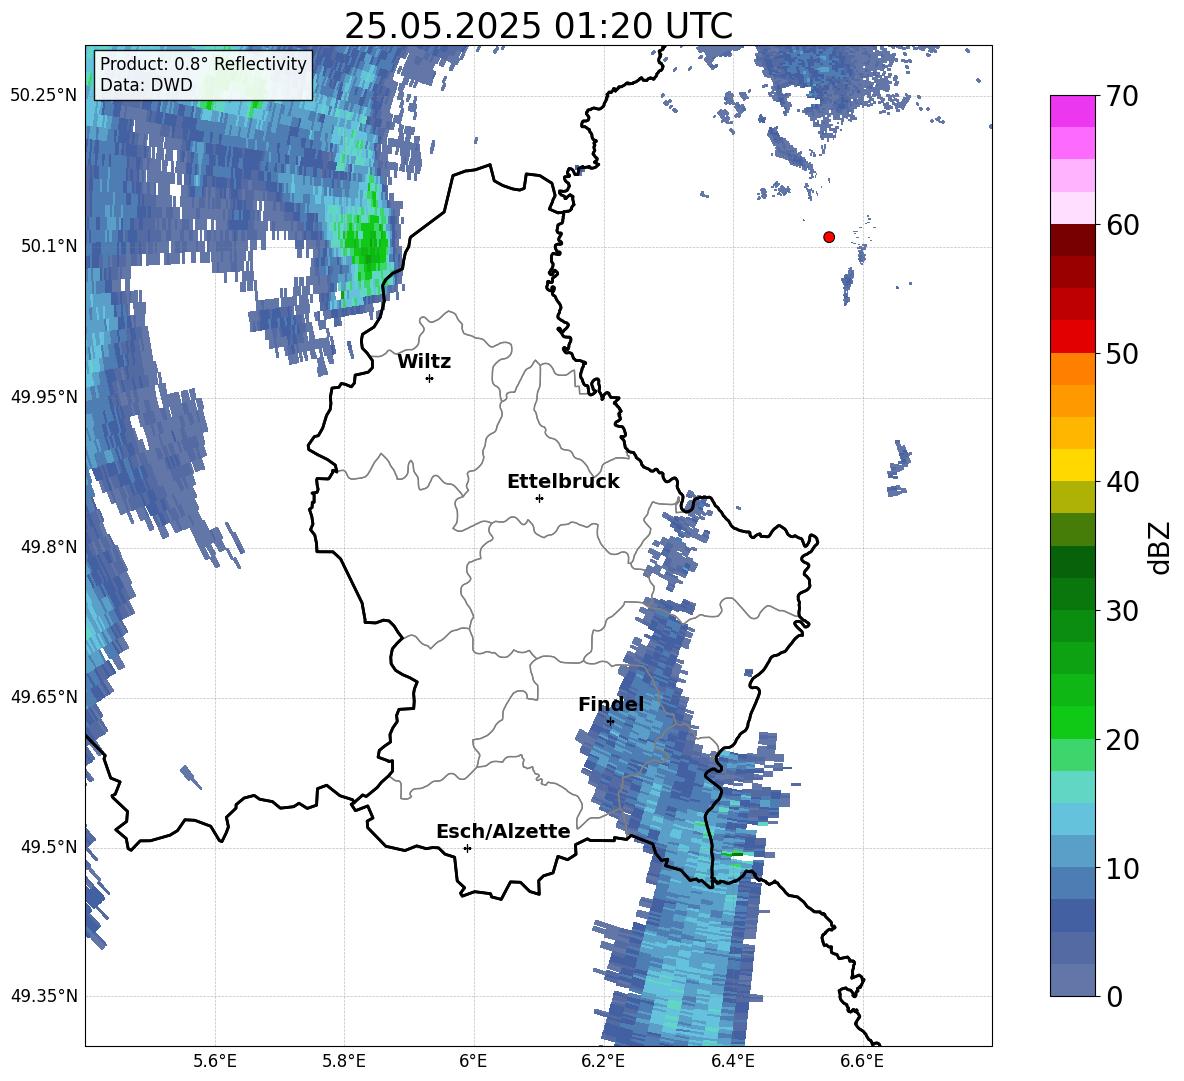Click the 50.25°N latitude label
1184x1081 pixels.
[x=44, y=96]
